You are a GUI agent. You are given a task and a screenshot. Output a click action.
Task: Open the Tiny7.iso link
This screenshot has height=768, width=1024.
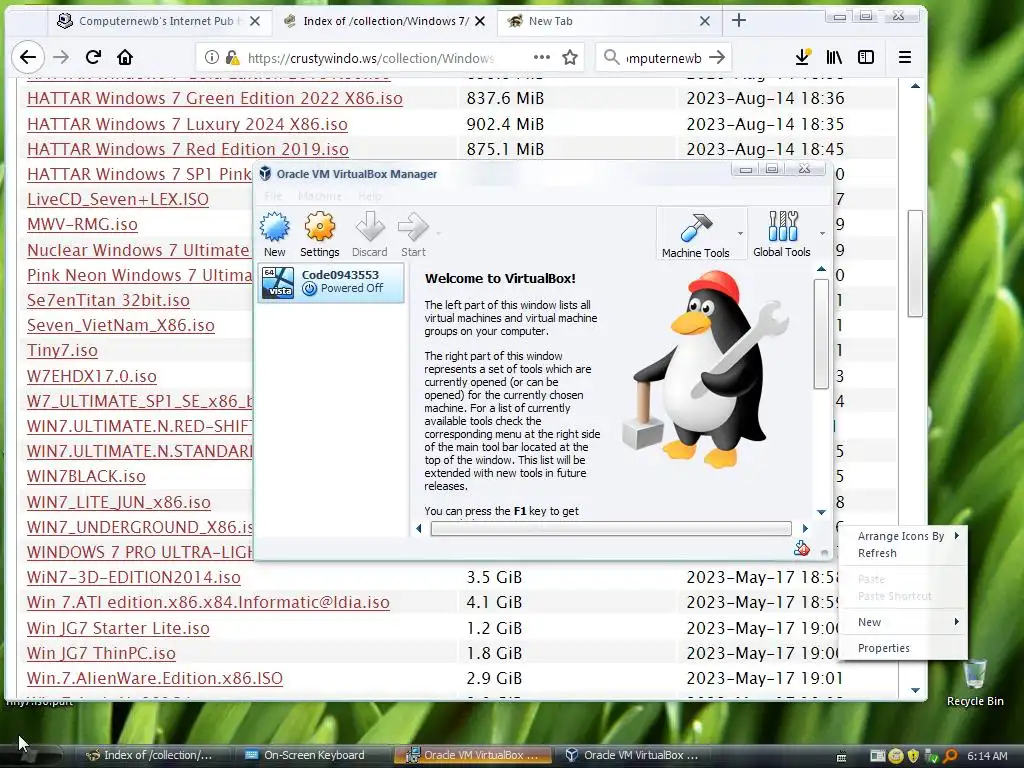click(62, 351)
